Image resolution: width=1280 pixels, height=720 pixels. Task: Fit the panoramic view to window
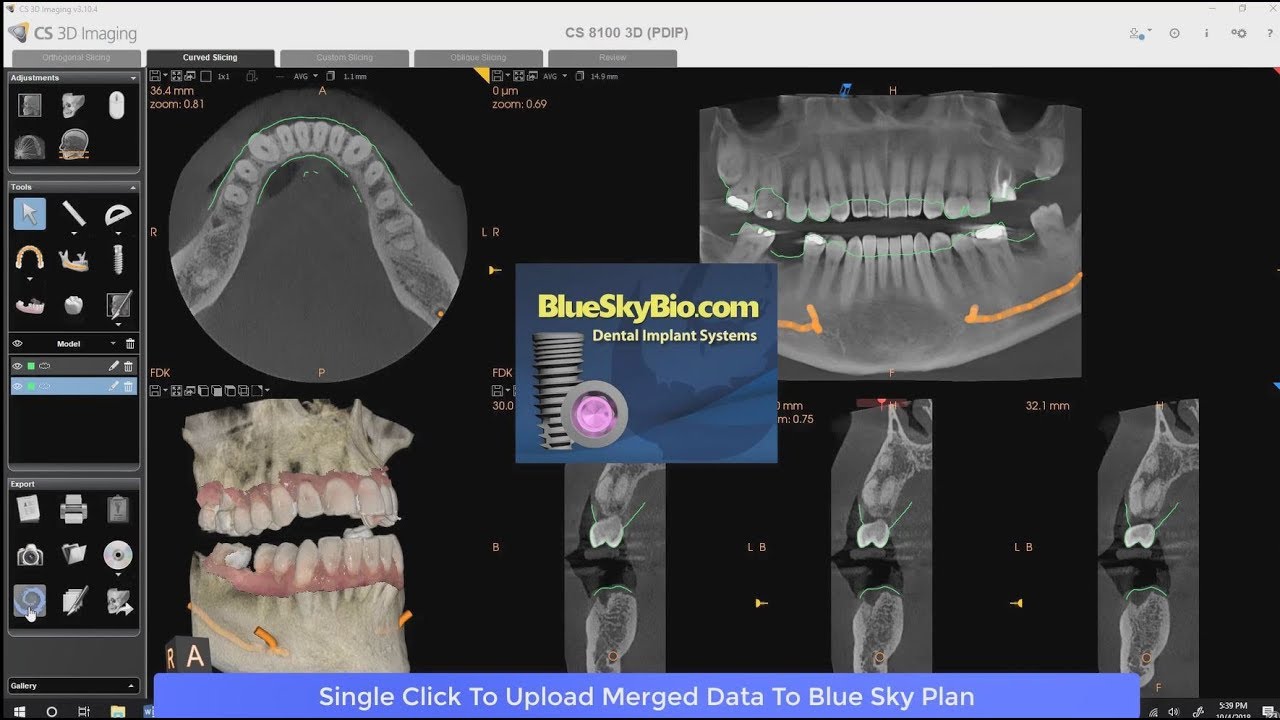point(519,76)
